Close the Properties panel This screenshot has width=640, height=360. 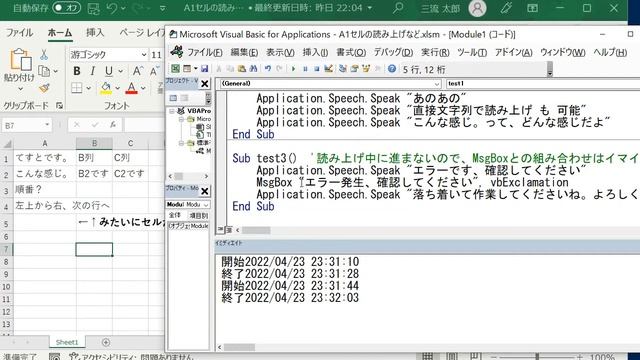[204, 191]
